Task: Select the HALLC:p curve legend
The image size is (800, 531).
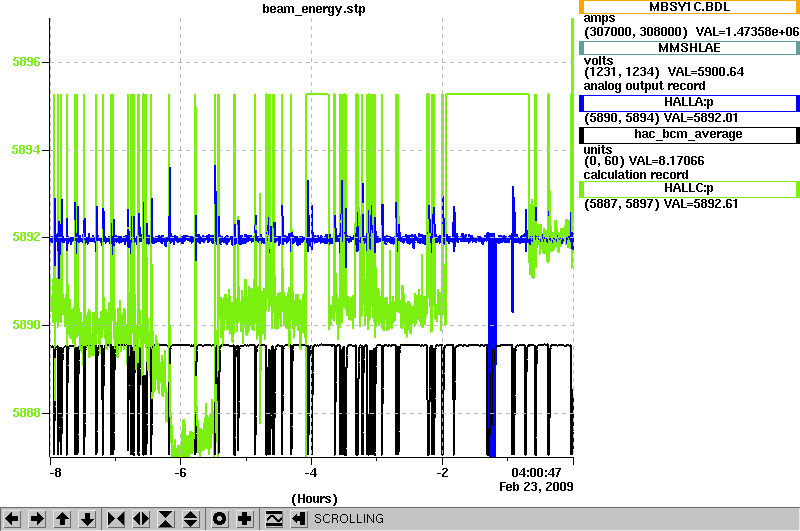Action: (x=689, y=189)
